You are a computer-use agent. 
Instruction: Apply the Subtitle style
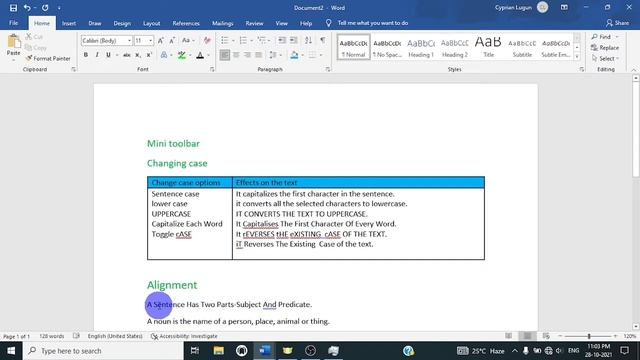522,47
